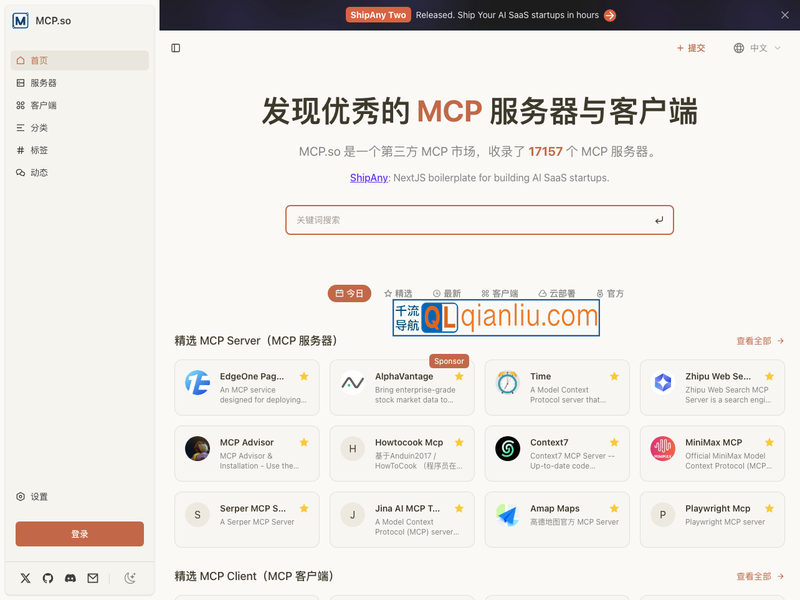Click the email icon in the footer
The height and width of the screenshot is (600, 800).
[x=93, y=578]
